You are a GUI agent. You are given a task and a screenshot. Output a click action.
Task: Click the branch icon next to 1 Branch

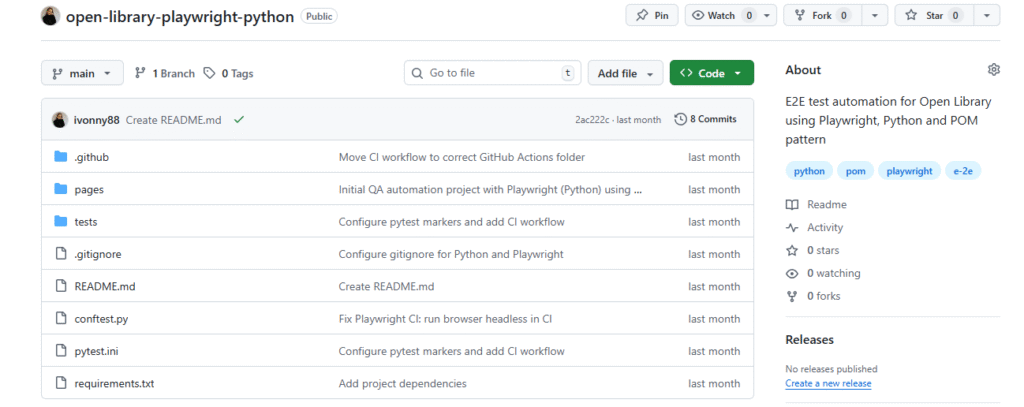tap(140, 73)
